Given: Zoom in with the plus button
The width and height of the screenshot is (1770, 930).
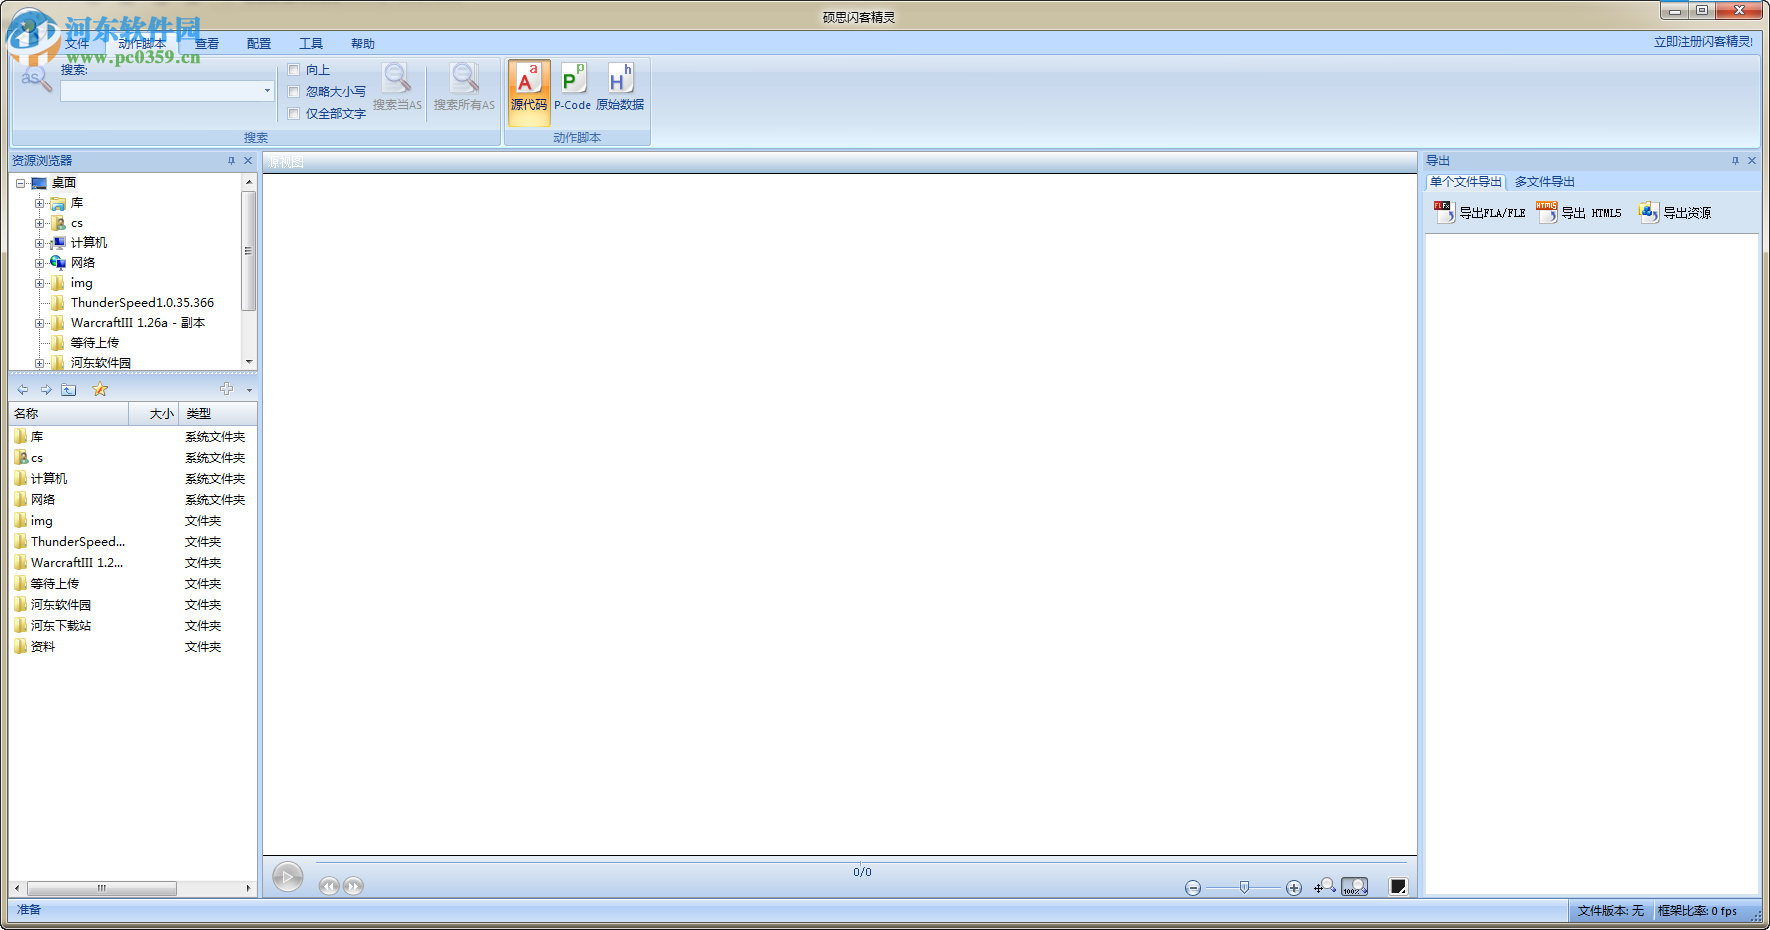Looking at the screenshot, I should [1294, 888].
